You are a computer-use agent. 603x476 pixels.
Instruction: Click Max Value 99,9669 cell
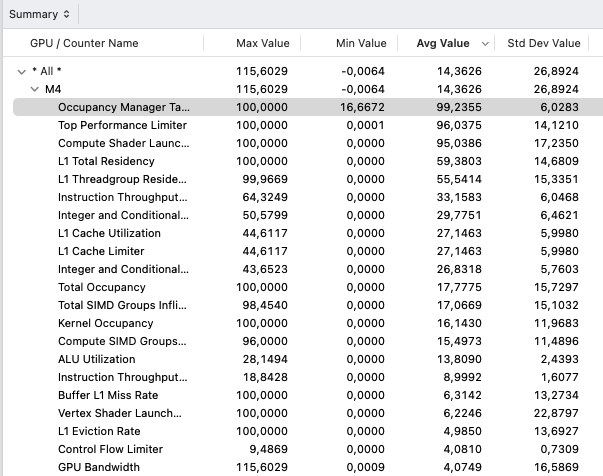265,179
